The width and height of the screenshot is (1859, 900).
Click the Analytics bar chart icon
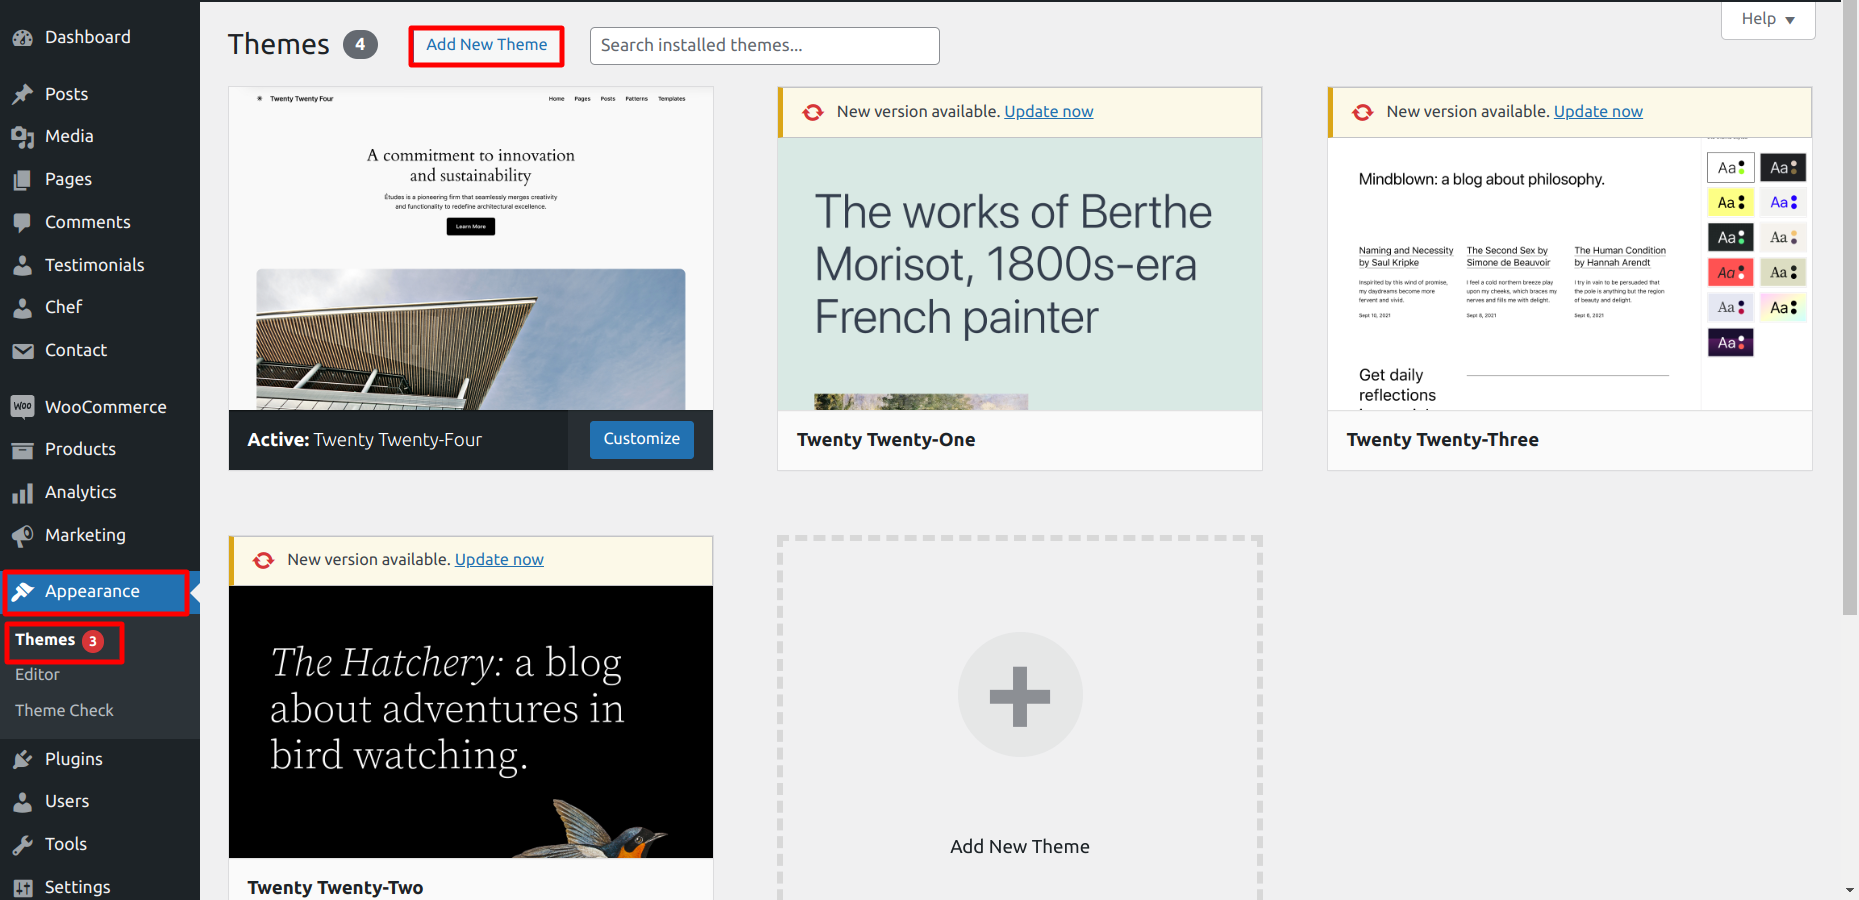tap(22, 493)
